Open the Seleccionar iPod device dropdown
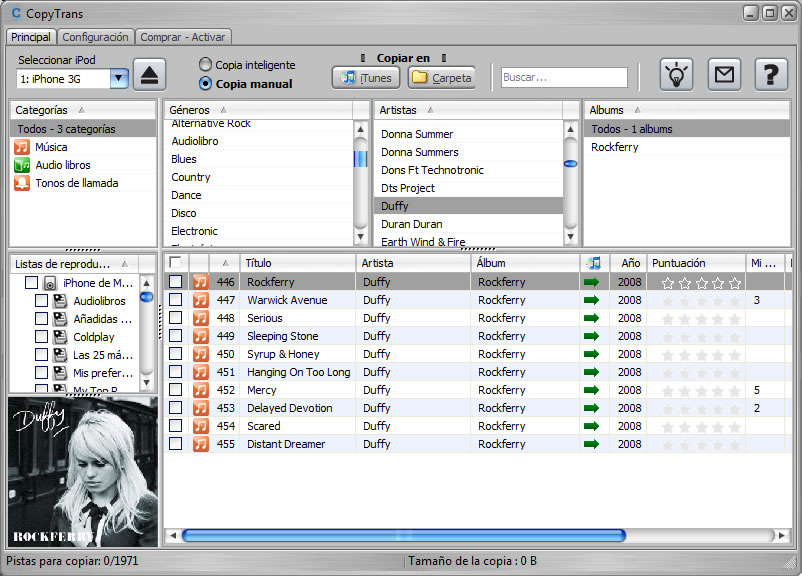 tap(119, 79)
